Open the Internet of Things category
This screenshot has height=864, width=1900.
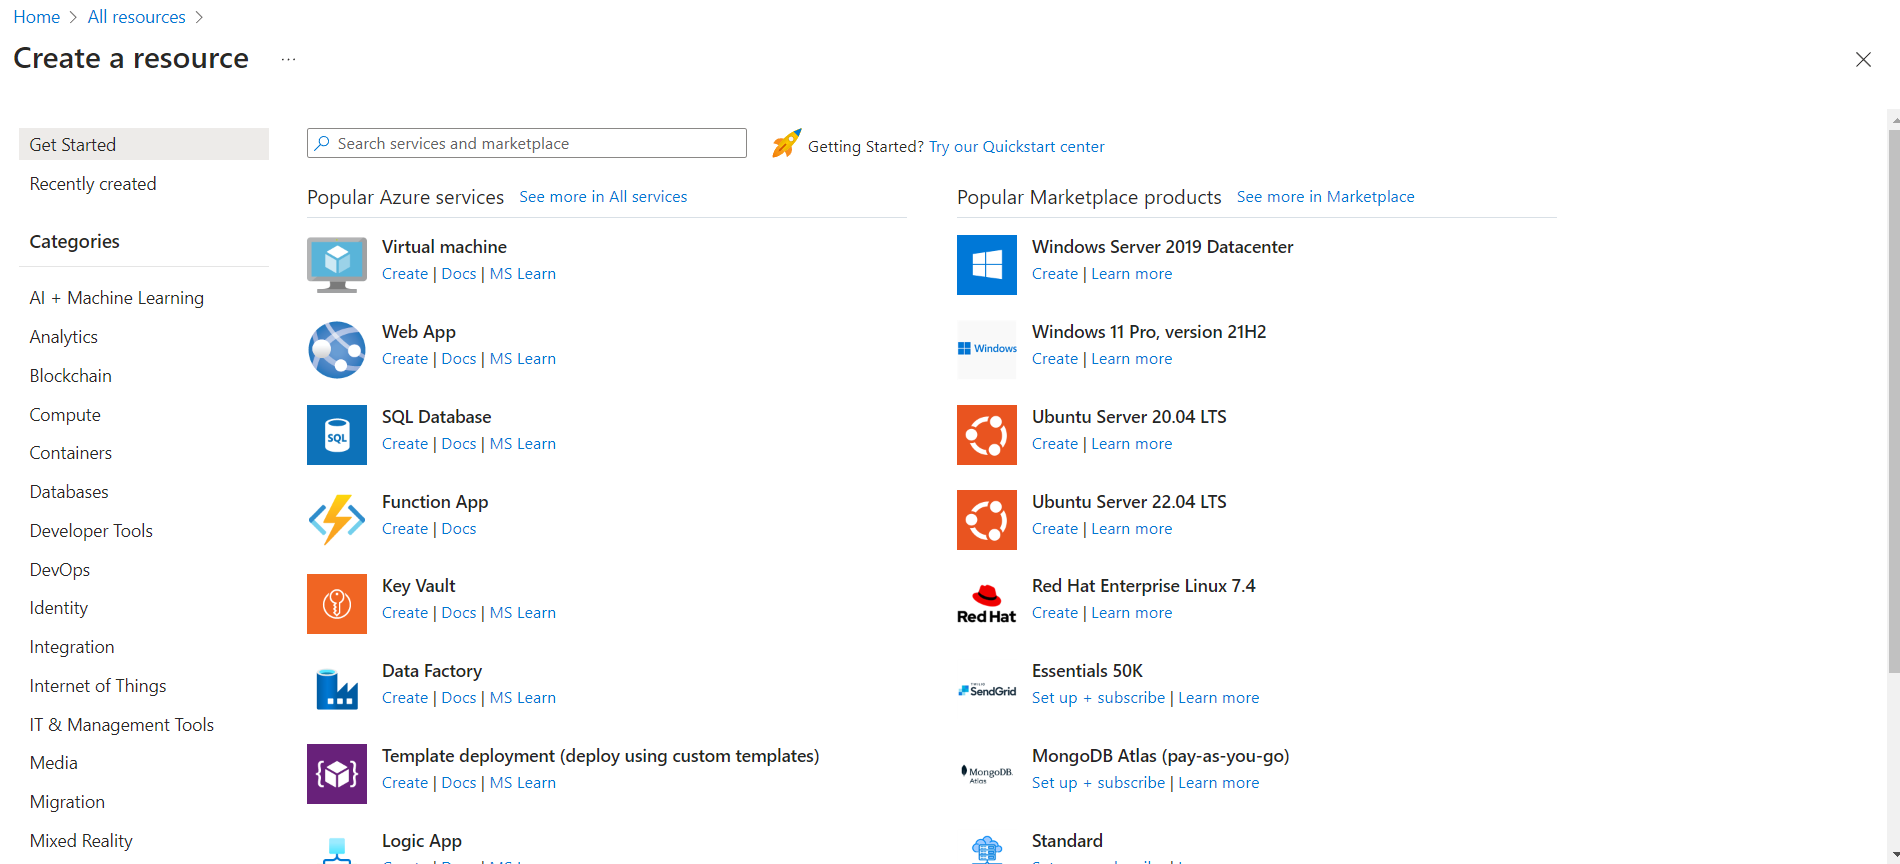pos(98,686)
